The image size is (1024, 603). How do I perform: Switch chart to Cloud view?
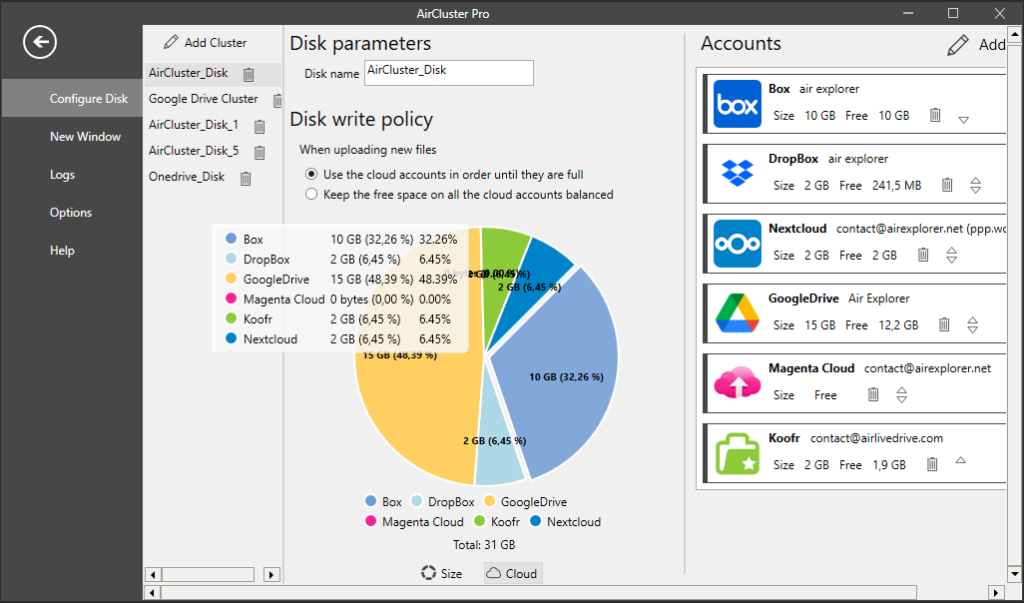[513, 574]
